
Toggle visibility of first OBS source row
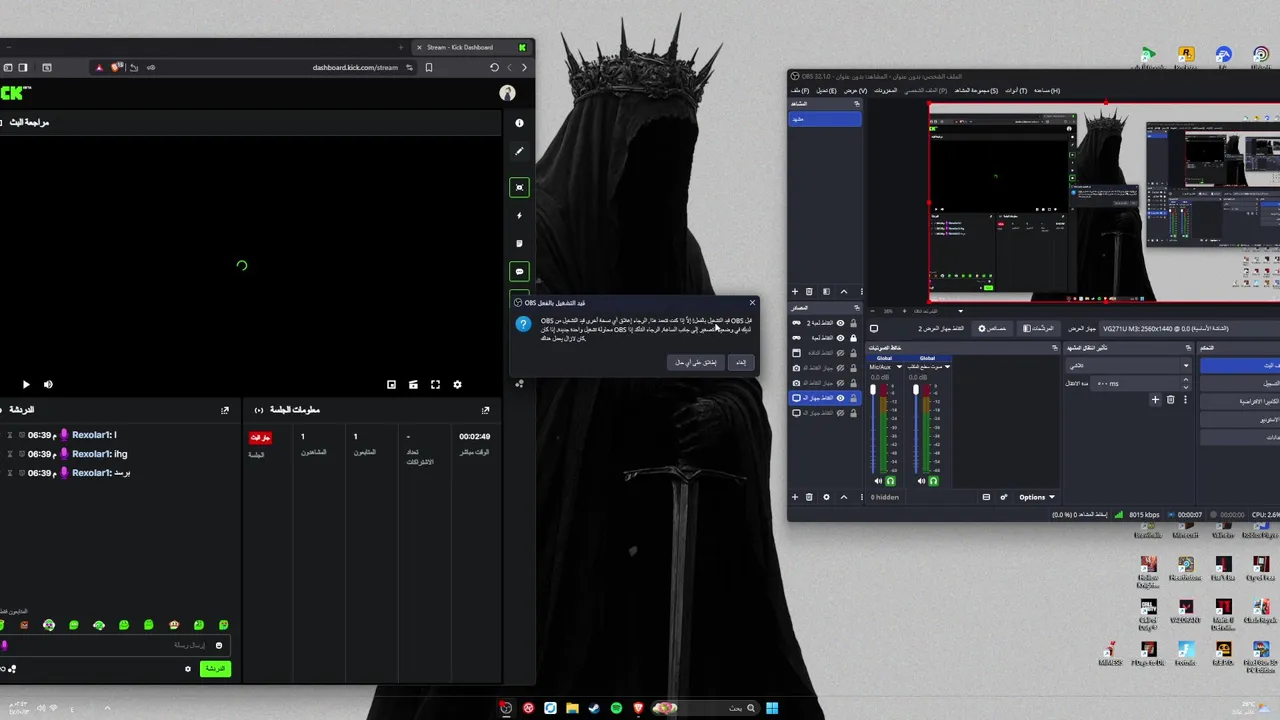(840, 323)
